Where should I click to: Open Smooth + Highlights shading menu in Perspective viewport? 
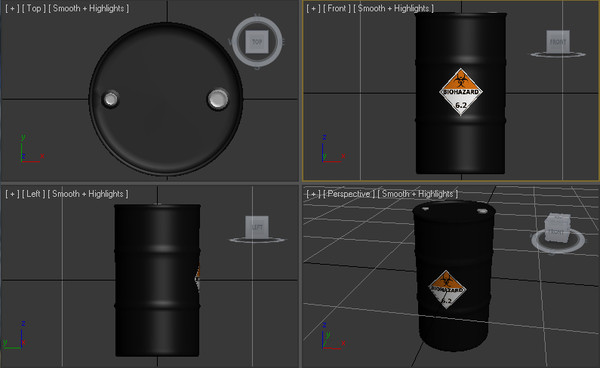tap(418, 194)
